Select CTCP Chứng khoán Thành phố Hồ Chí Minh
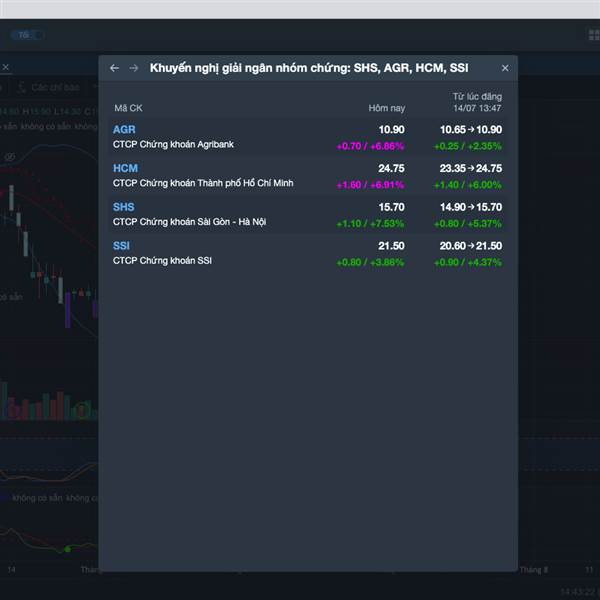This screenshot has height=600, width=600. coord(203,183)
